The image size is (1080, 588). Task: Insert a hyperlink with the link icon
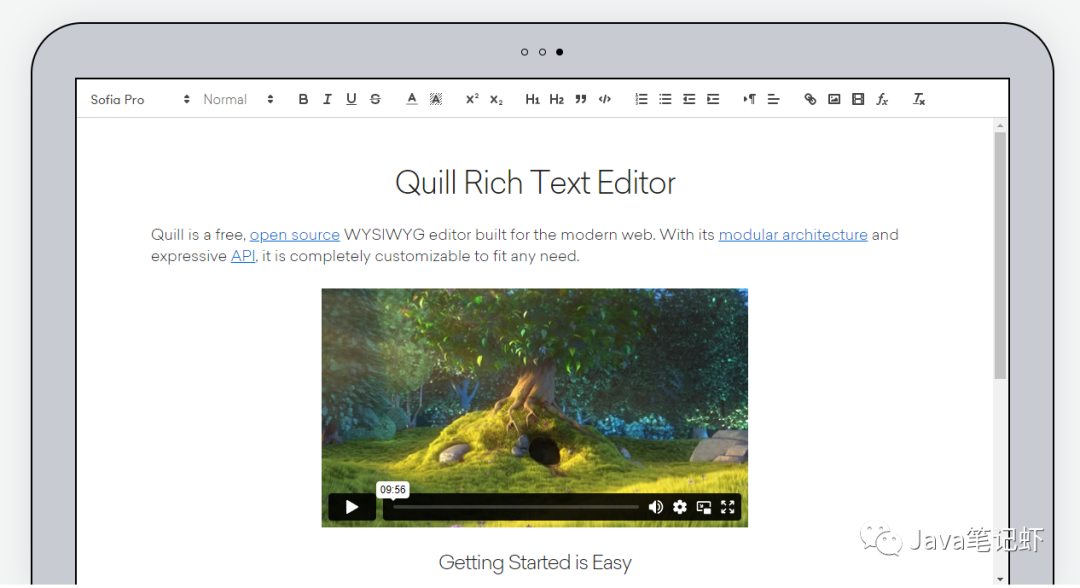(810, 99)
